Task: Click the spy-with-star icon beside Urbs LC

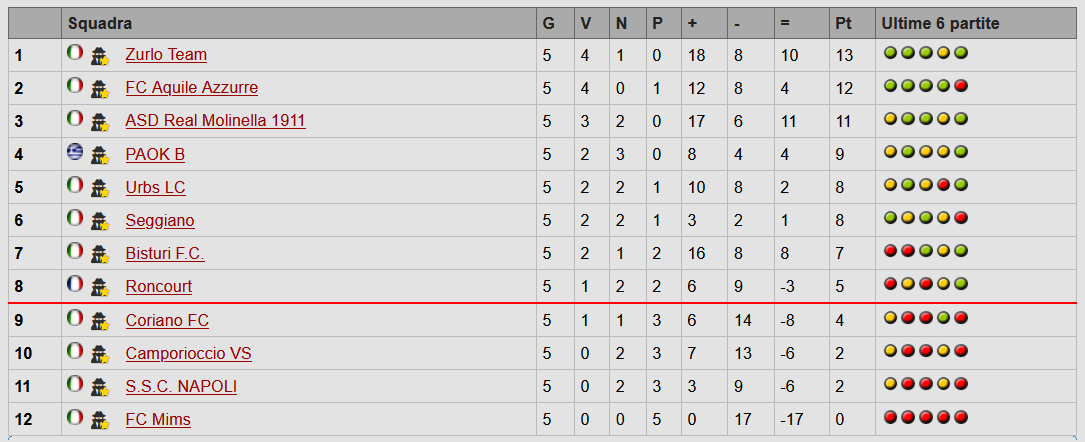Action: click(x=100, y=188)
